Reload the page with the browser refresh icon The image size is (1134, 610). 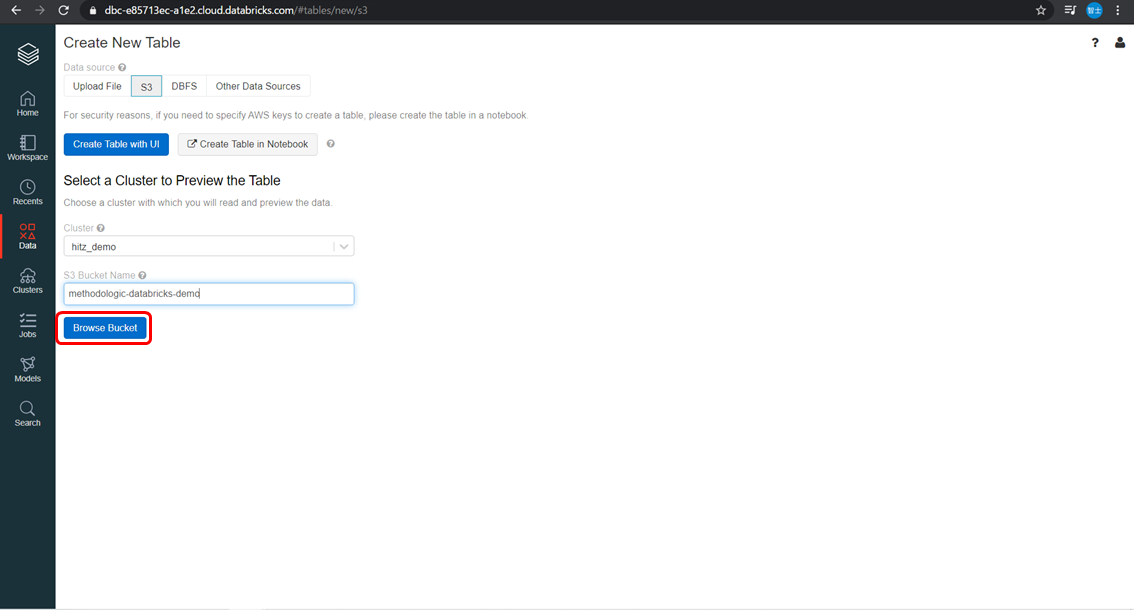(x=64, y=10)
